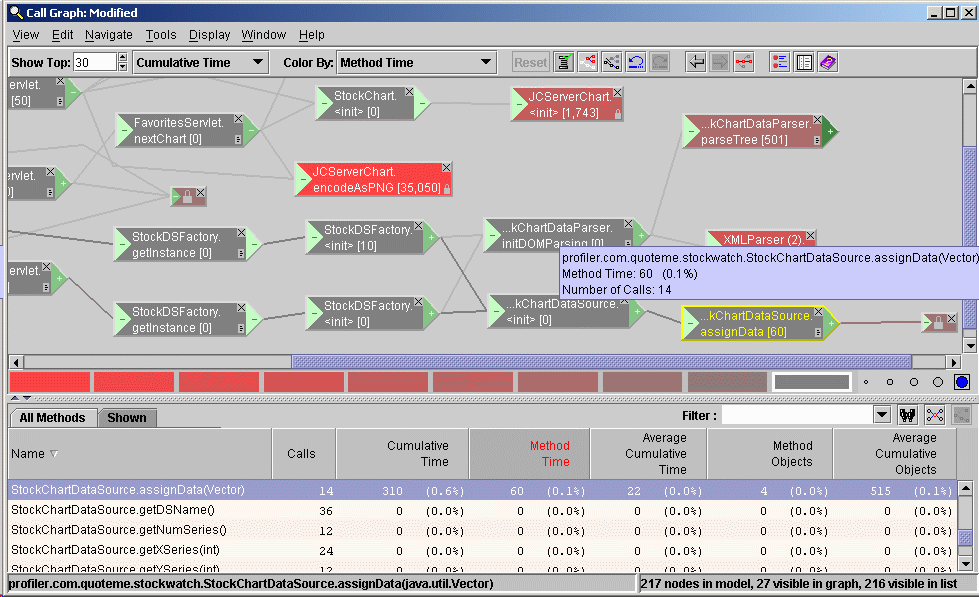Open the help book icon
The width and height of the screenshot is (979, 597).
[828, 63]
